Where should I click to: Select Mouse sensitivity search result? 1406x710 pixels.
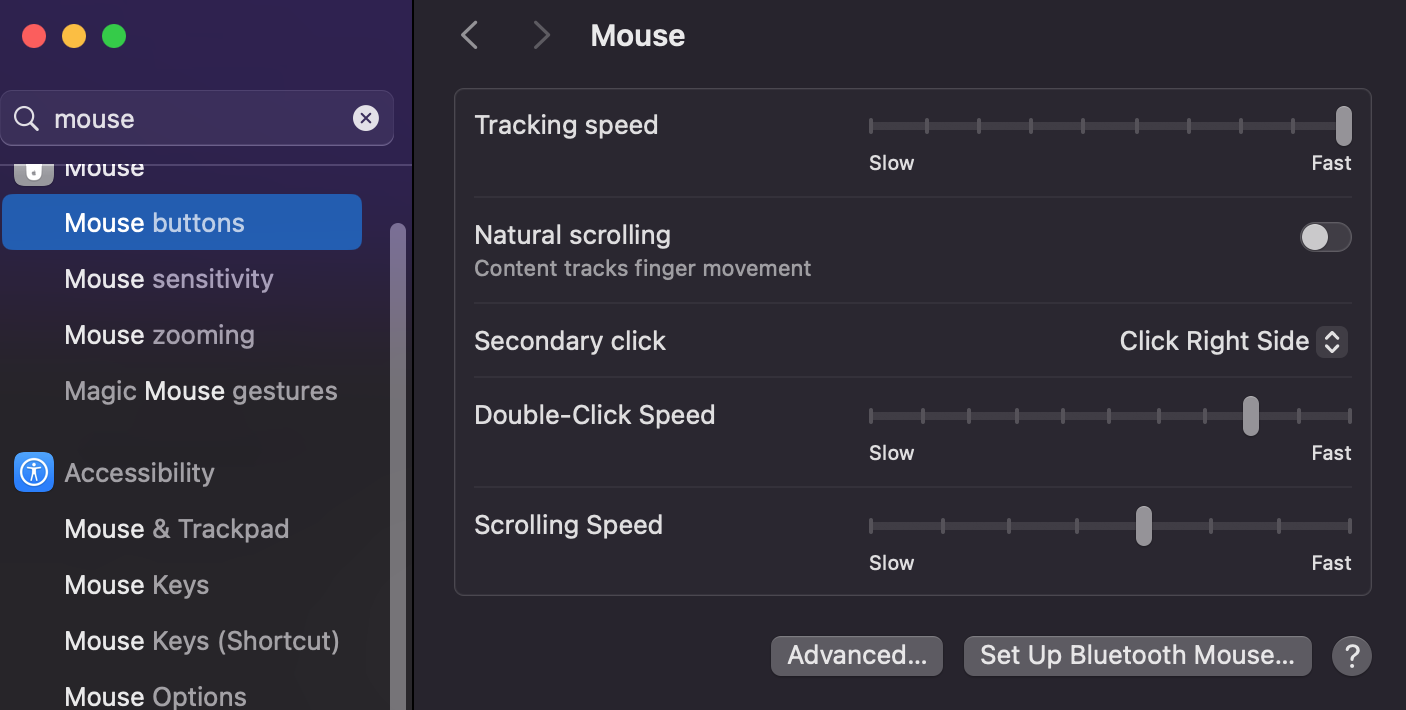pyautogui.click(x=169, y=279)
